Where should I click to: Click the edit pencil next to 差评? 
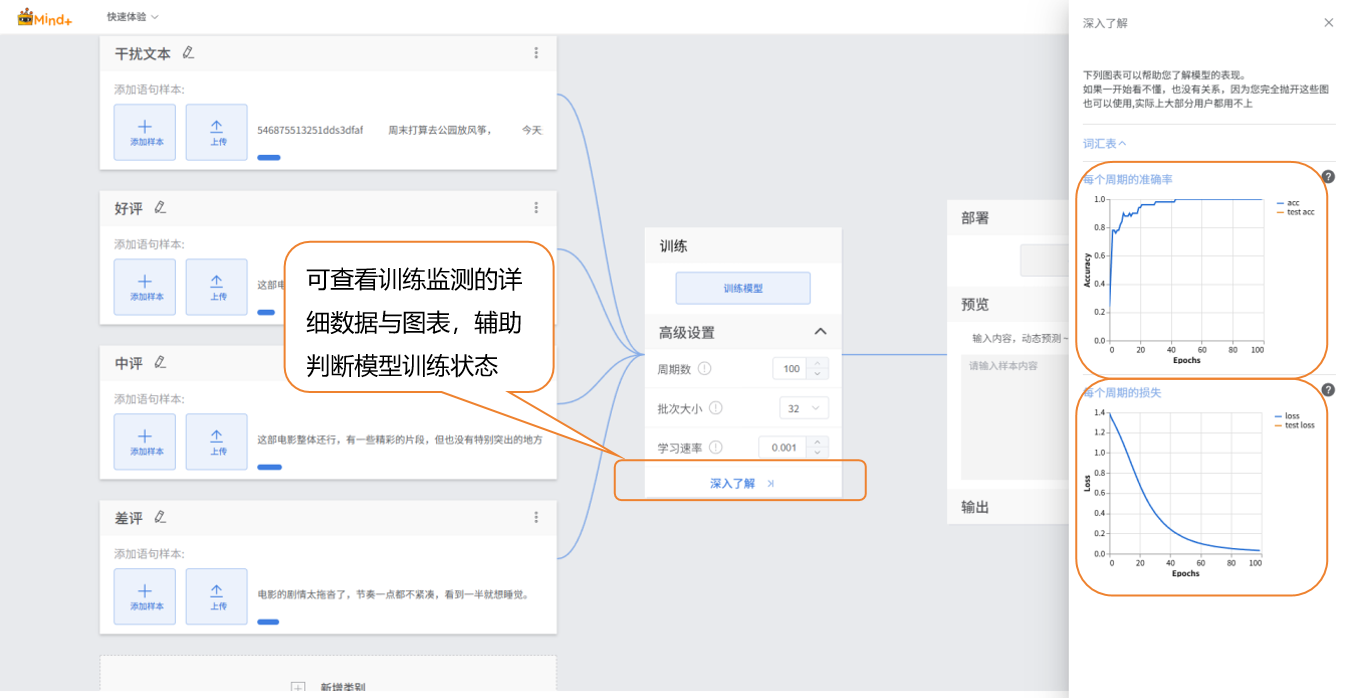coord(160,517)
